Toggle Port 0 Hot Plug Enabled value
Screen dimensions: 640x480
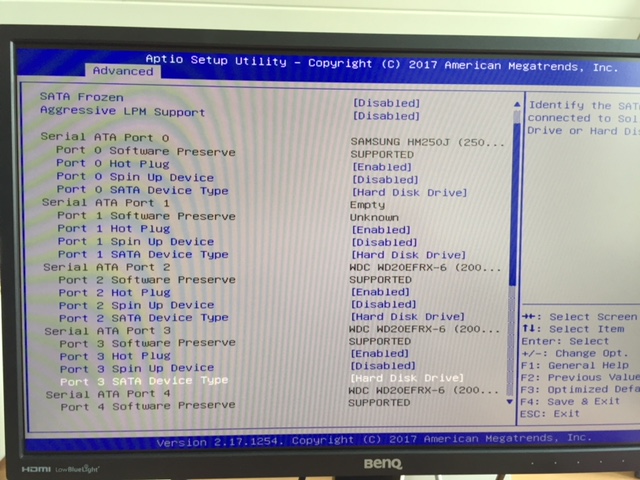382,167
